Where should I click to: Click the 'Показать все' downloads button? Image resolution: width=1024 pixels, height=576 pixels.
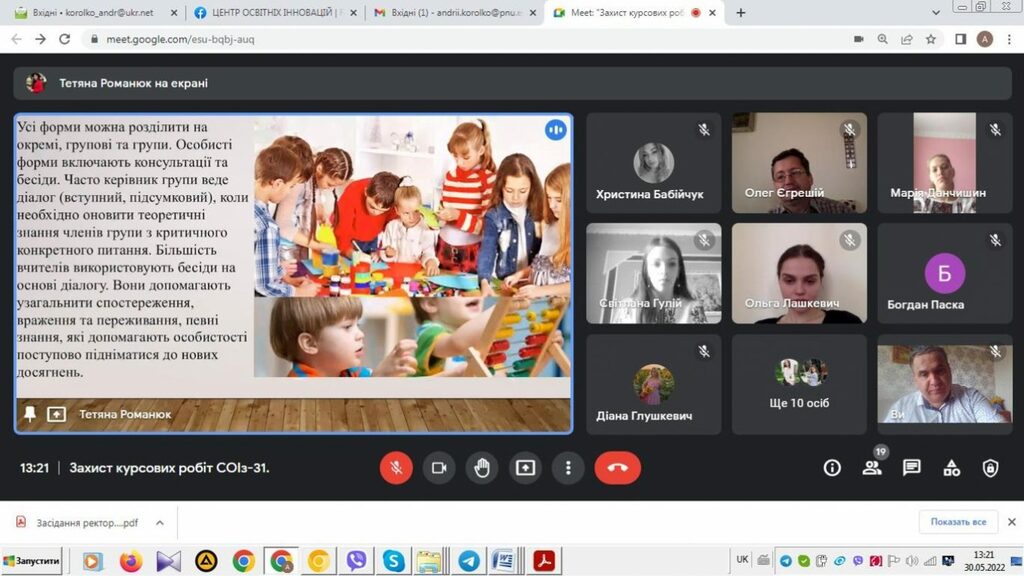coord(958,522)
